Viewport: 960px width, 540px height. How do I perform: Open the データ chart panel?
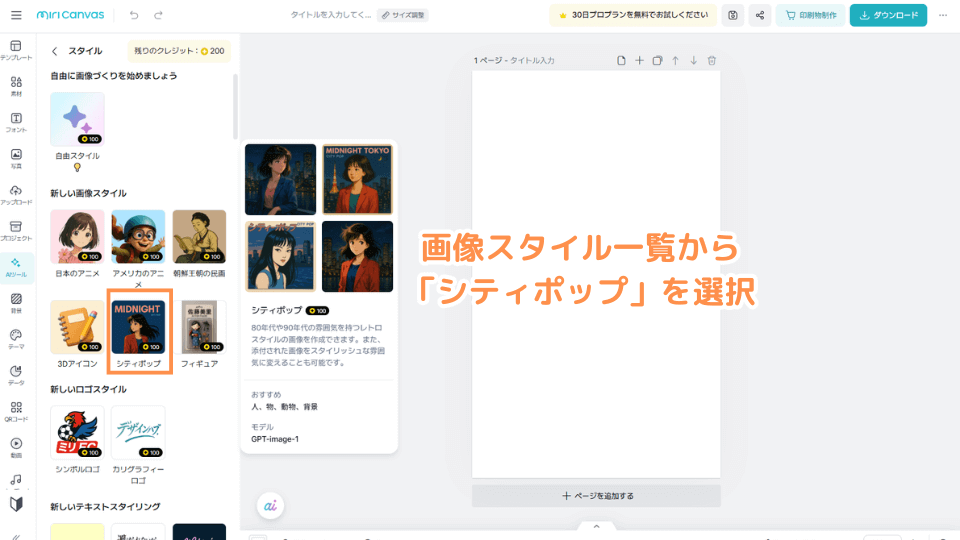click(x=17, y=375)
